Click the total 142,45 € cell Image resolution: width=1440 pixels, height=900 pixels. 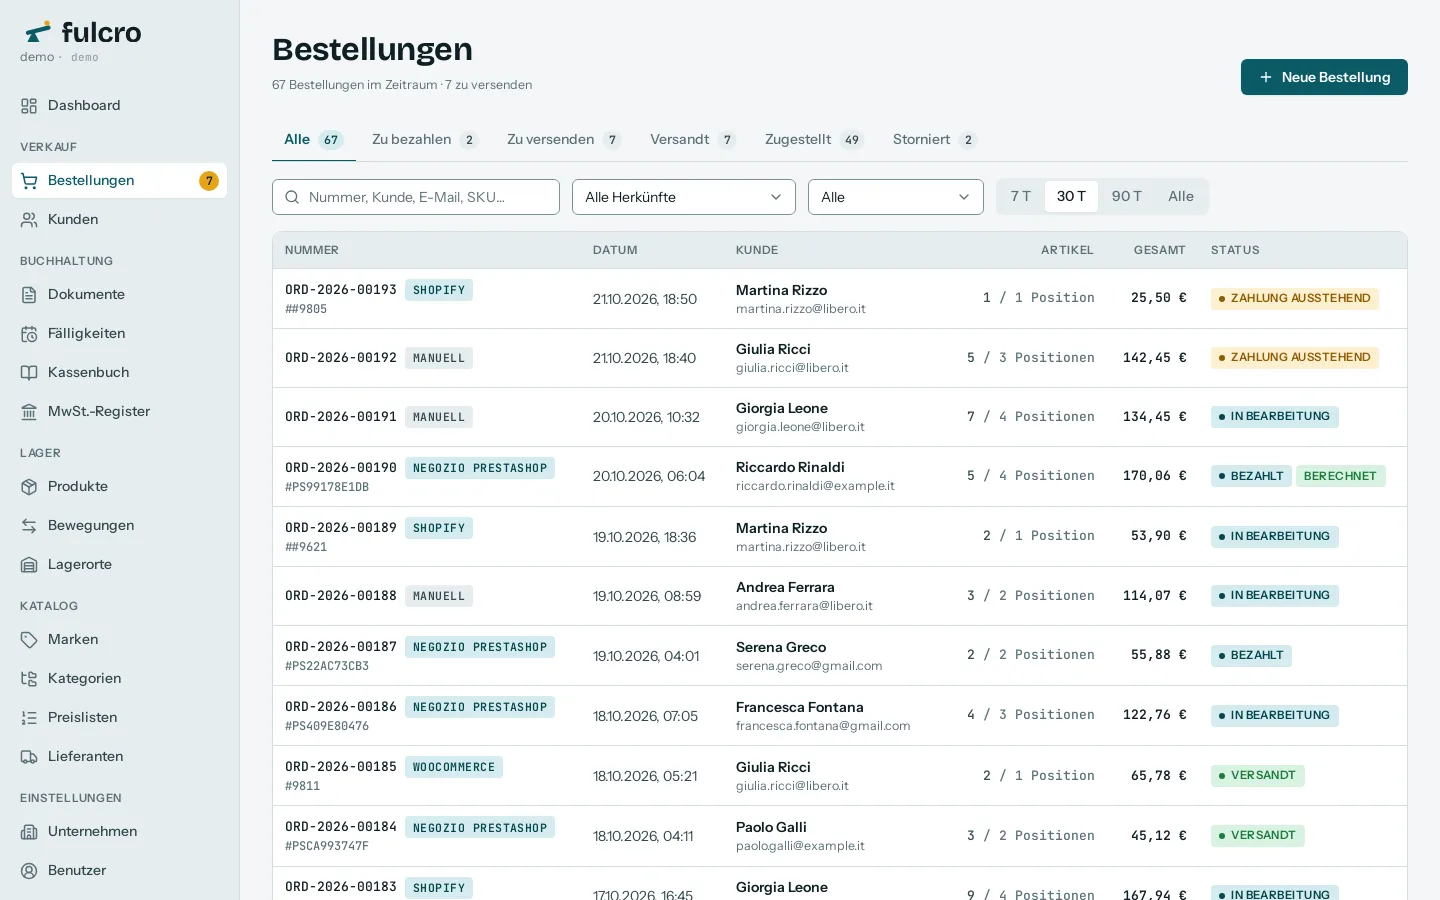point(1154,358)
